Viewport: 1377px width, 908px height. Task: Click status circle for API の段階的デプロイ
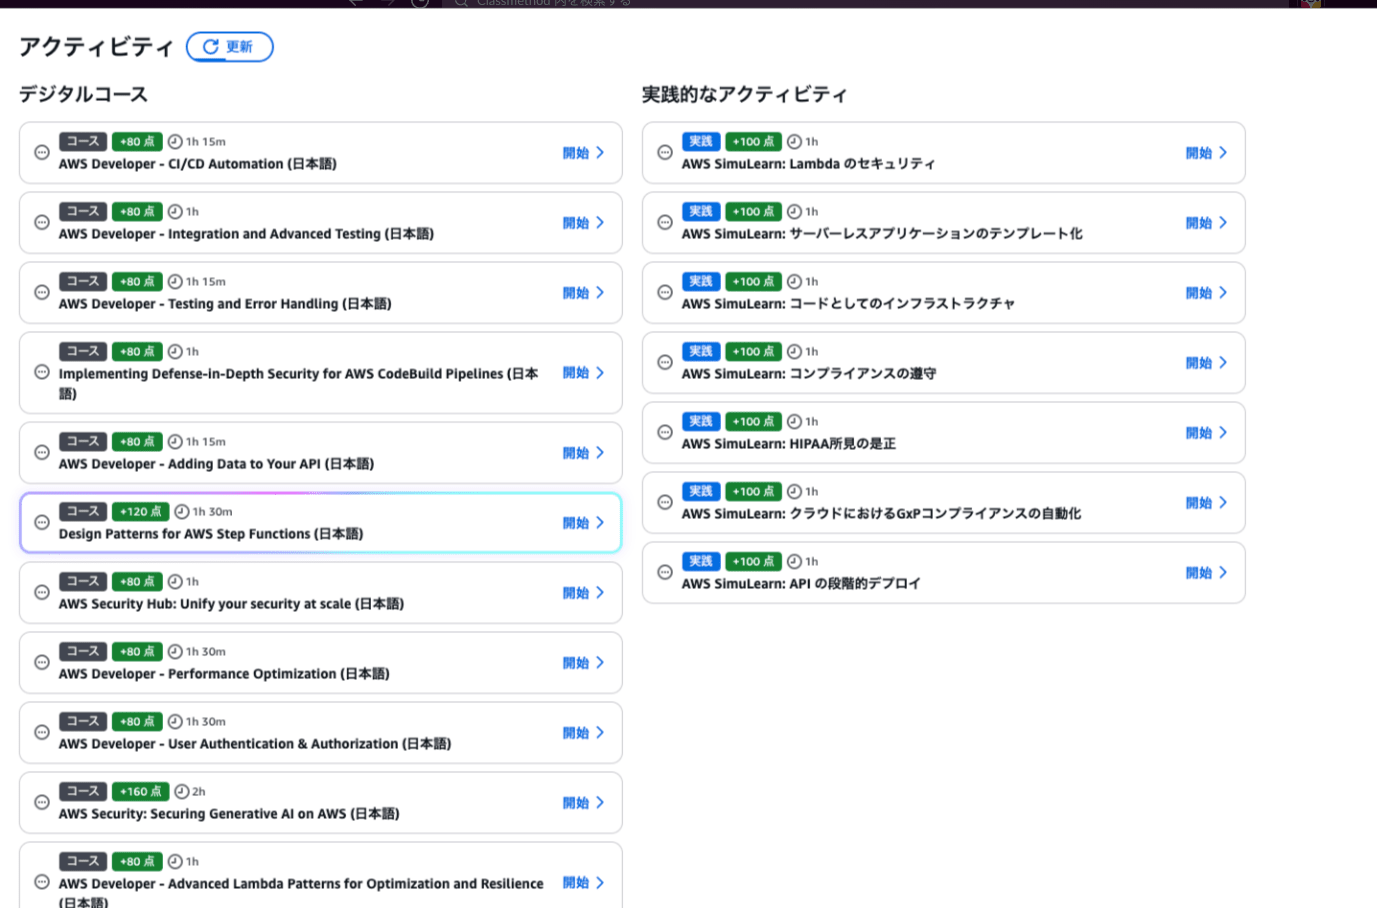665,573
